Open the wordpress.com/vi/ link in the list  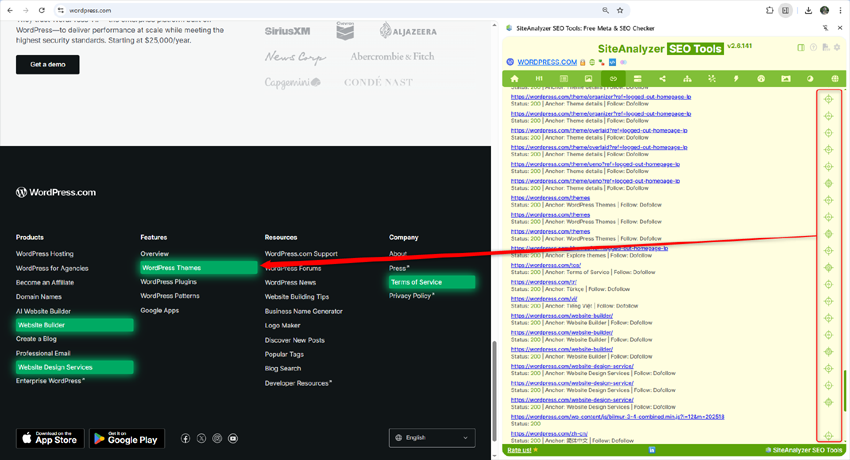point(544,299)
